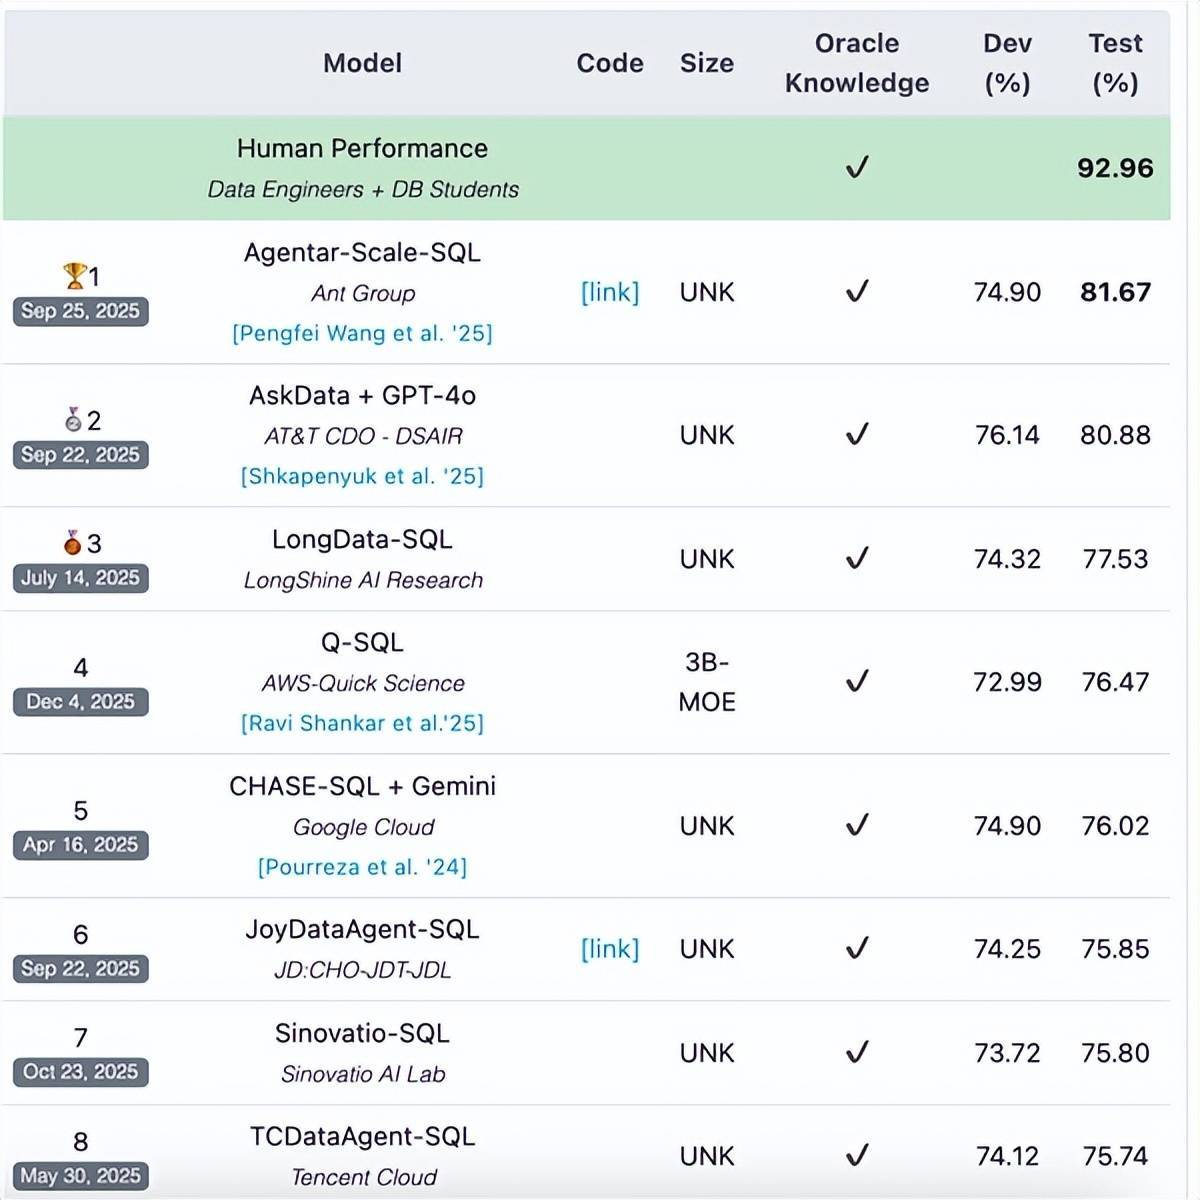
Task: Click the Dec 4, 2025 date badge
Action: point(80,702)
